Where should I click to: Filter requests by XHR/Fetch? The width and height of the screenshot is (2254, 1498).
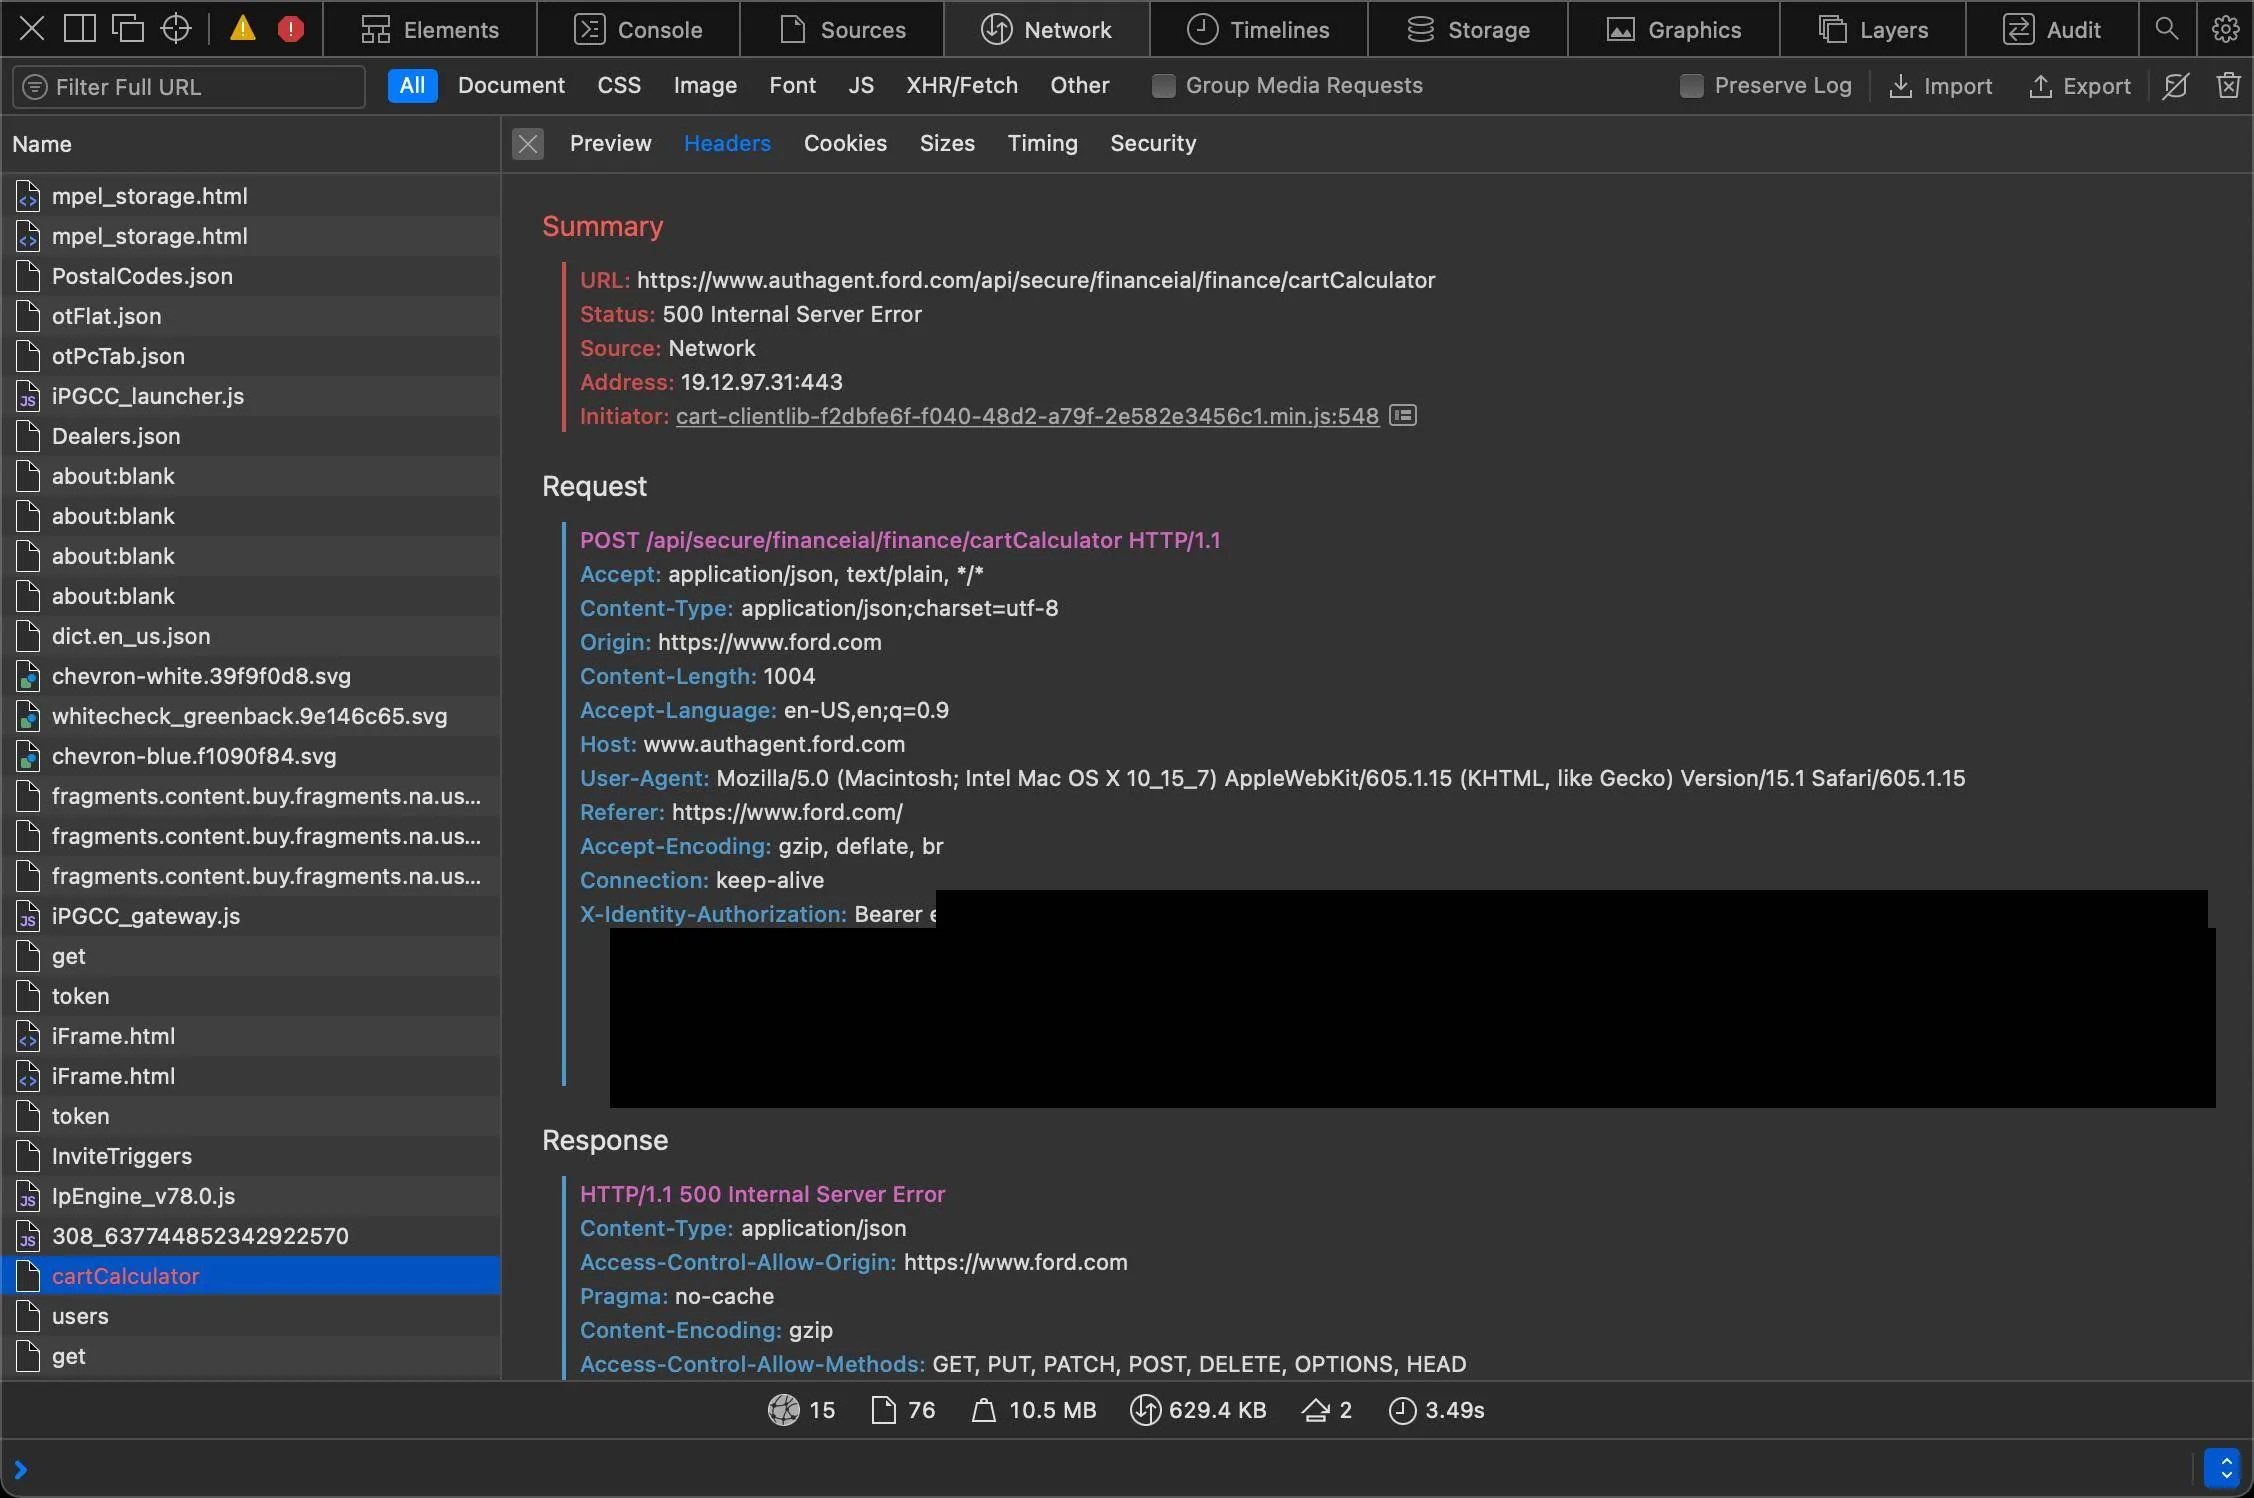pyautogui.click(x=961, y=86)
